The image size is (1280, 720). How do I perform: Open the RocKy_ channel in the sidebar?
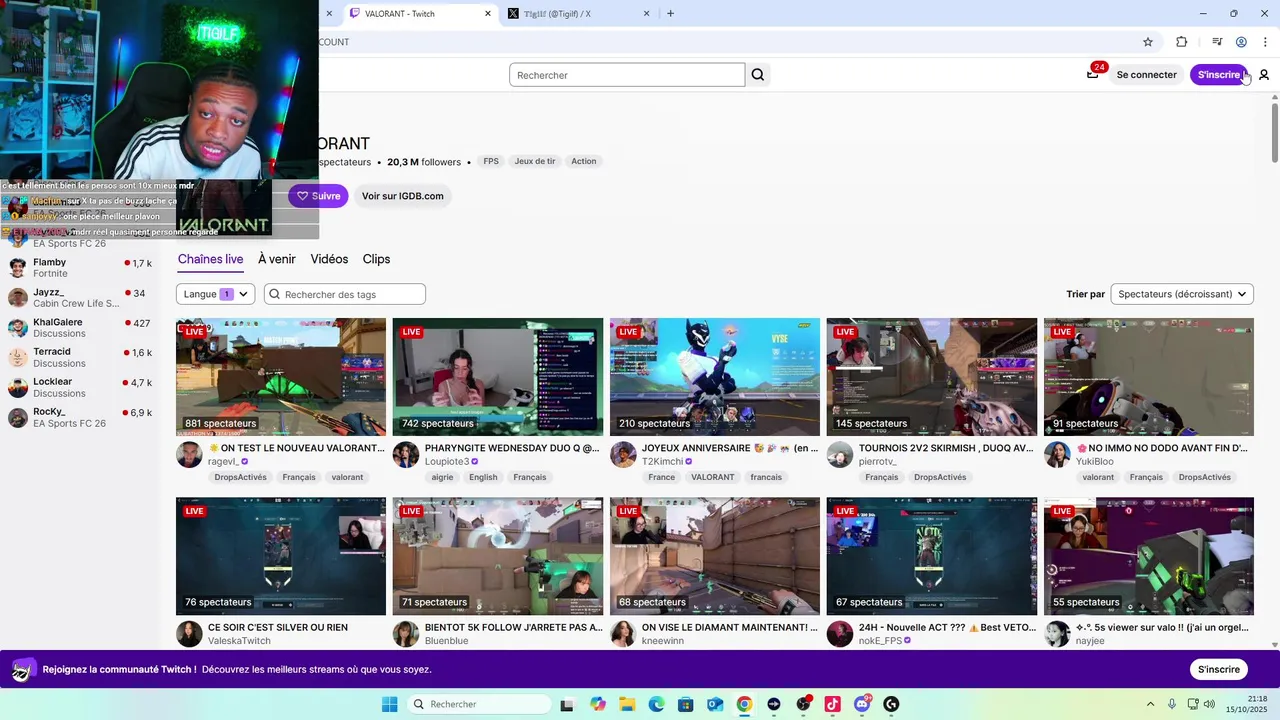[80, 418]
